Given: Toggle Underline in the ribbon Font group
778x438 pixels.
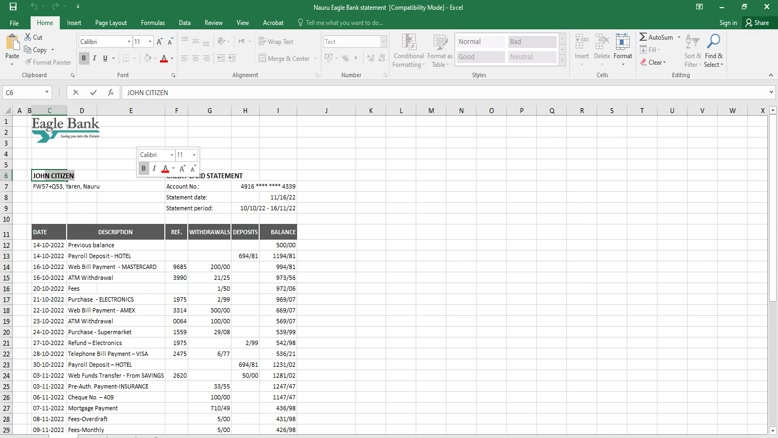Looking at the screenshot, I should (x=105, y=59).
